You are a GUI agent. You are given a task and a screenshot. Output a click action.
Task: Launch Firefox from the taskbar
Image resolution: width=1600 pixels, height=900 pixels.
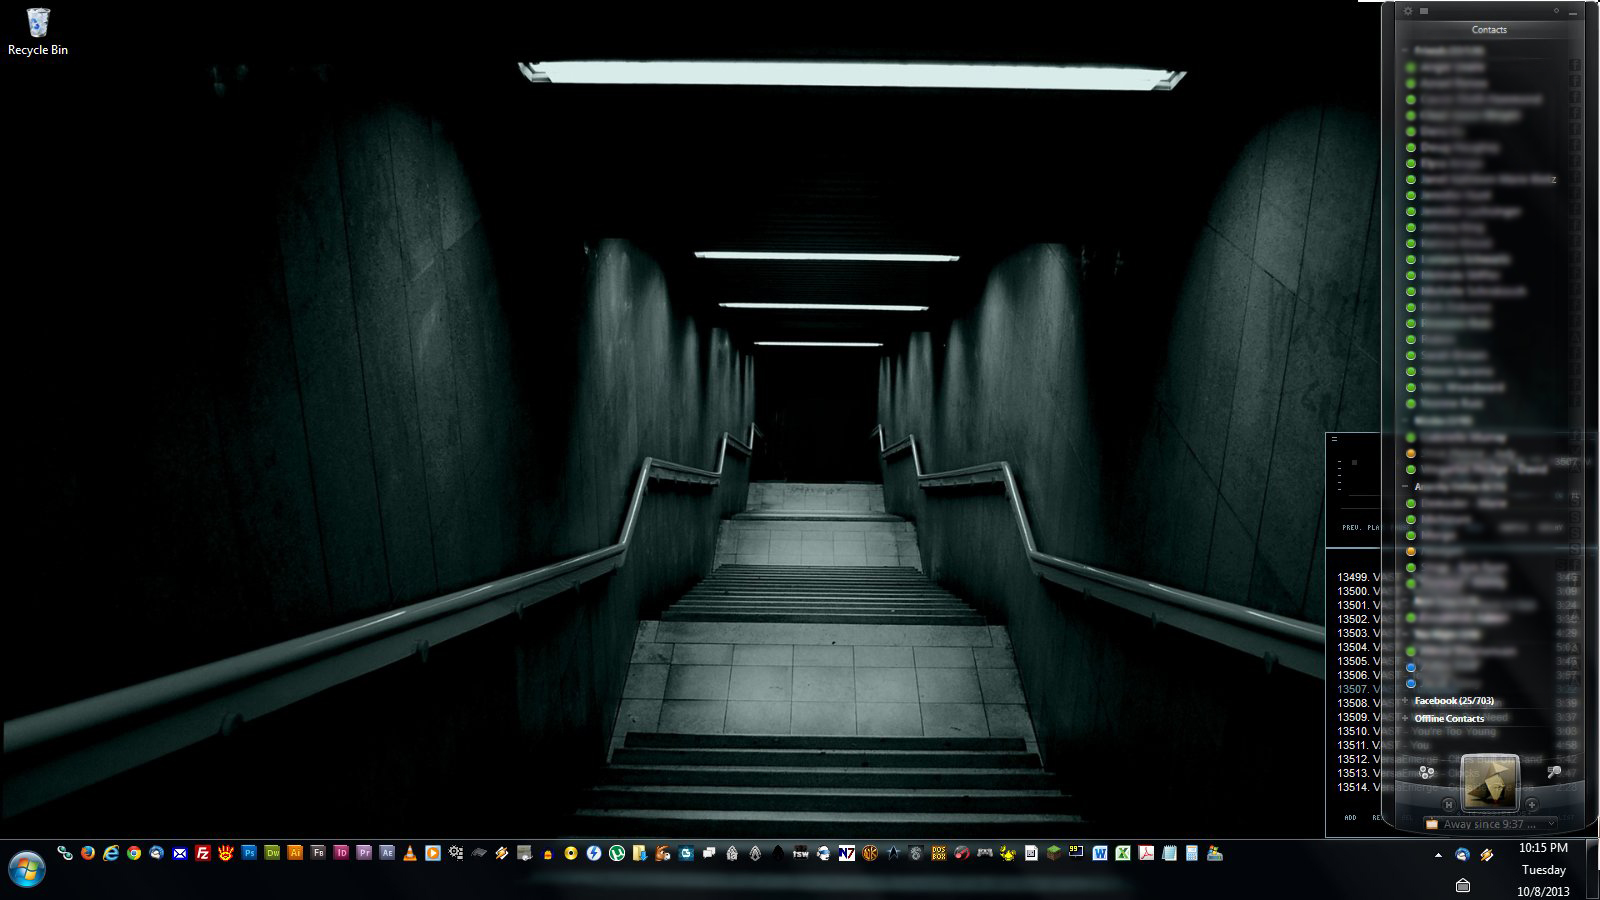point(88,853)
